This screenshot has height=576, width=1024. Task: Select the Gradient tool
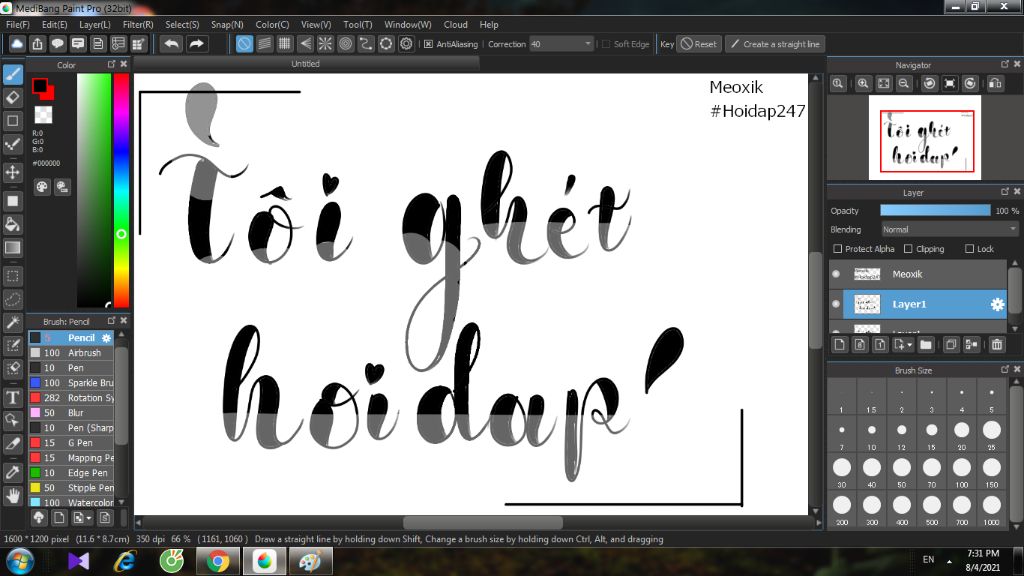(12, 248)
